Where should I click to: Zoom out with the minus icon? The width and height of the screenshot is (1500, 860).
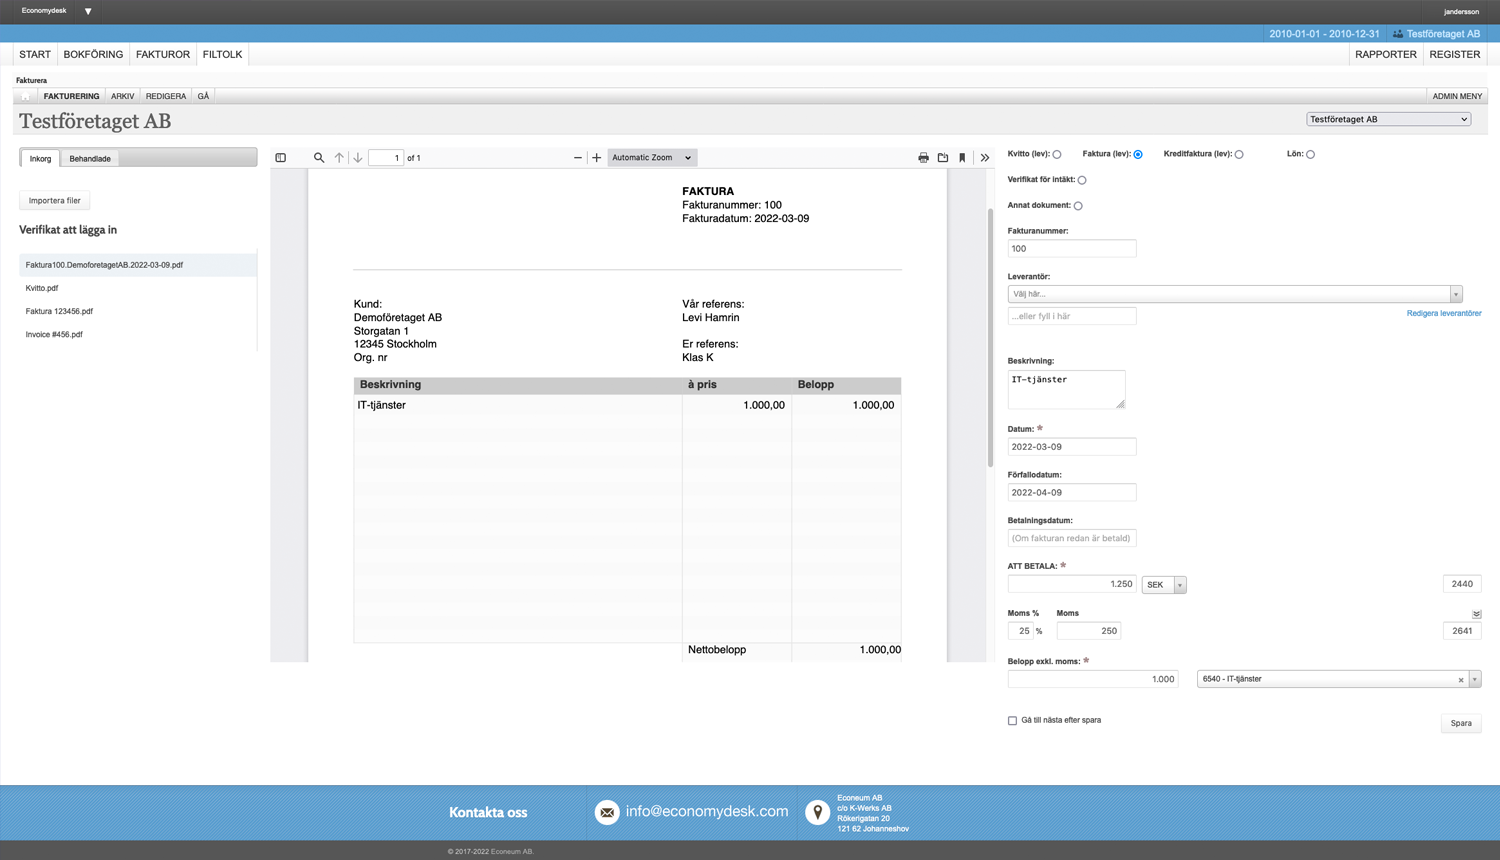(x=578, y=158)
